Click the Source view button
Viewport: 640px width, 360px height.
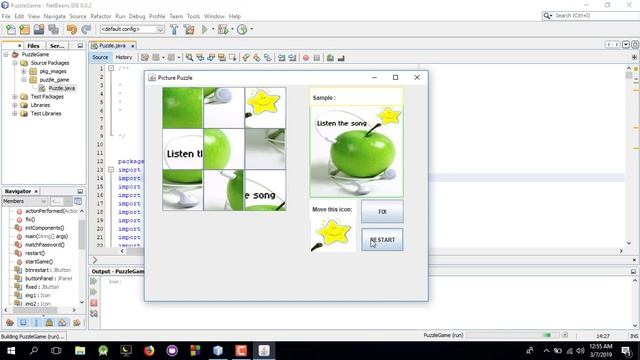(x=100, y=58)
